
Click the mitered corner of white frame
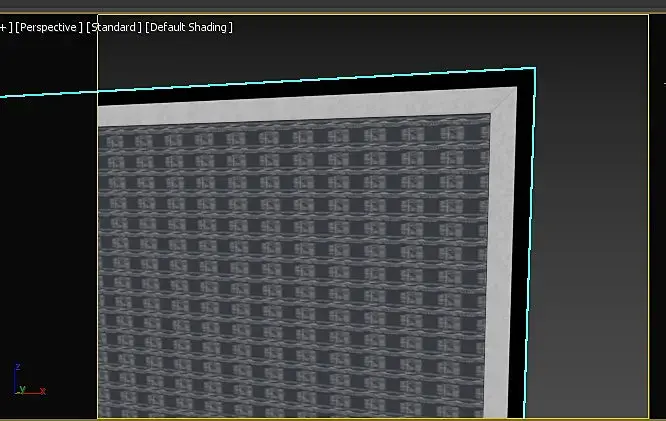pos(504,101)
